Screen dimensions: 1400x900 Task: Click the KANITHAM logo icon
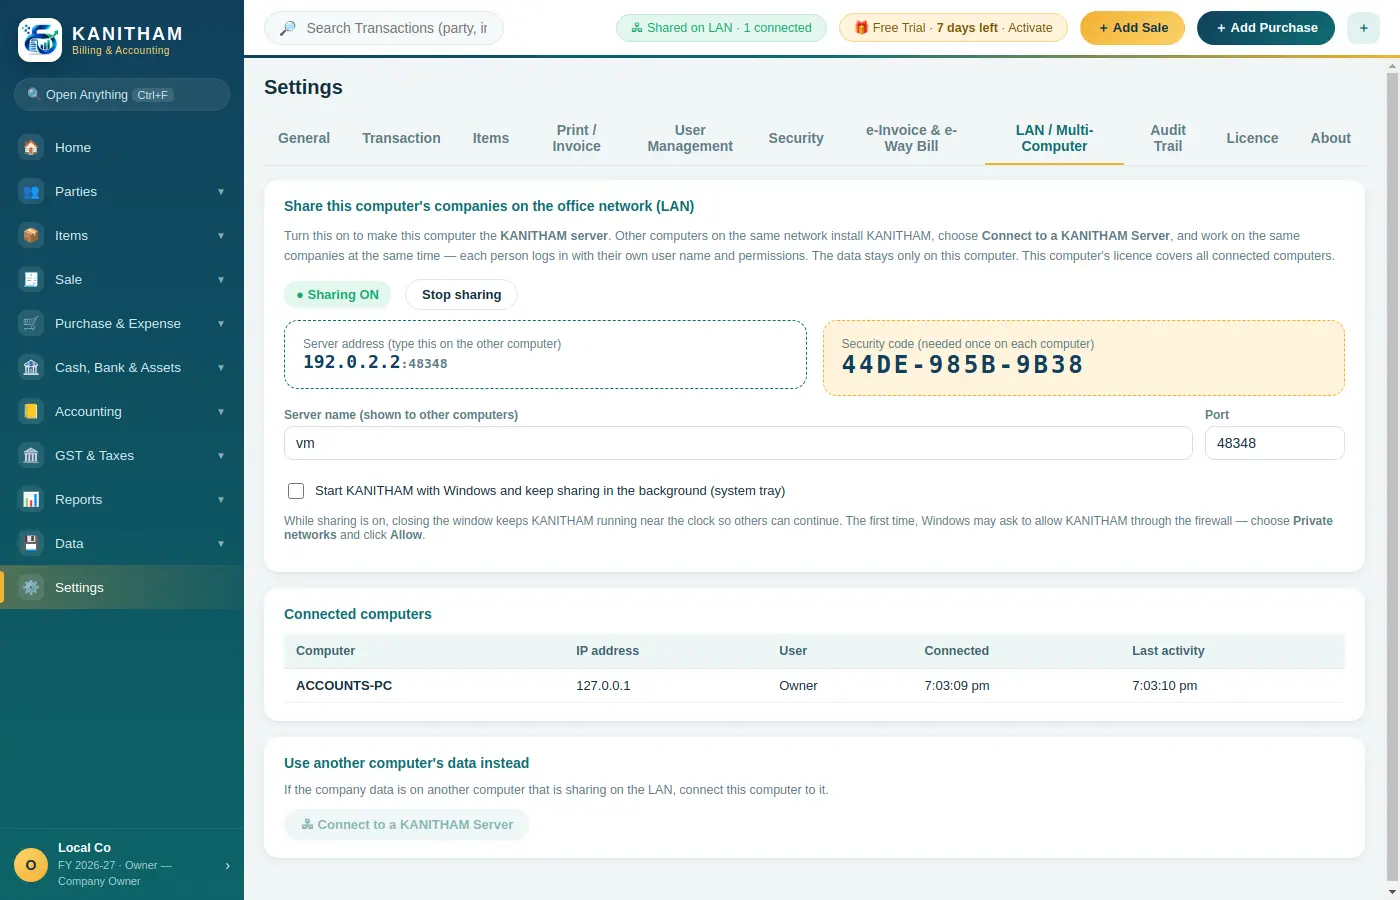(40, 40)
